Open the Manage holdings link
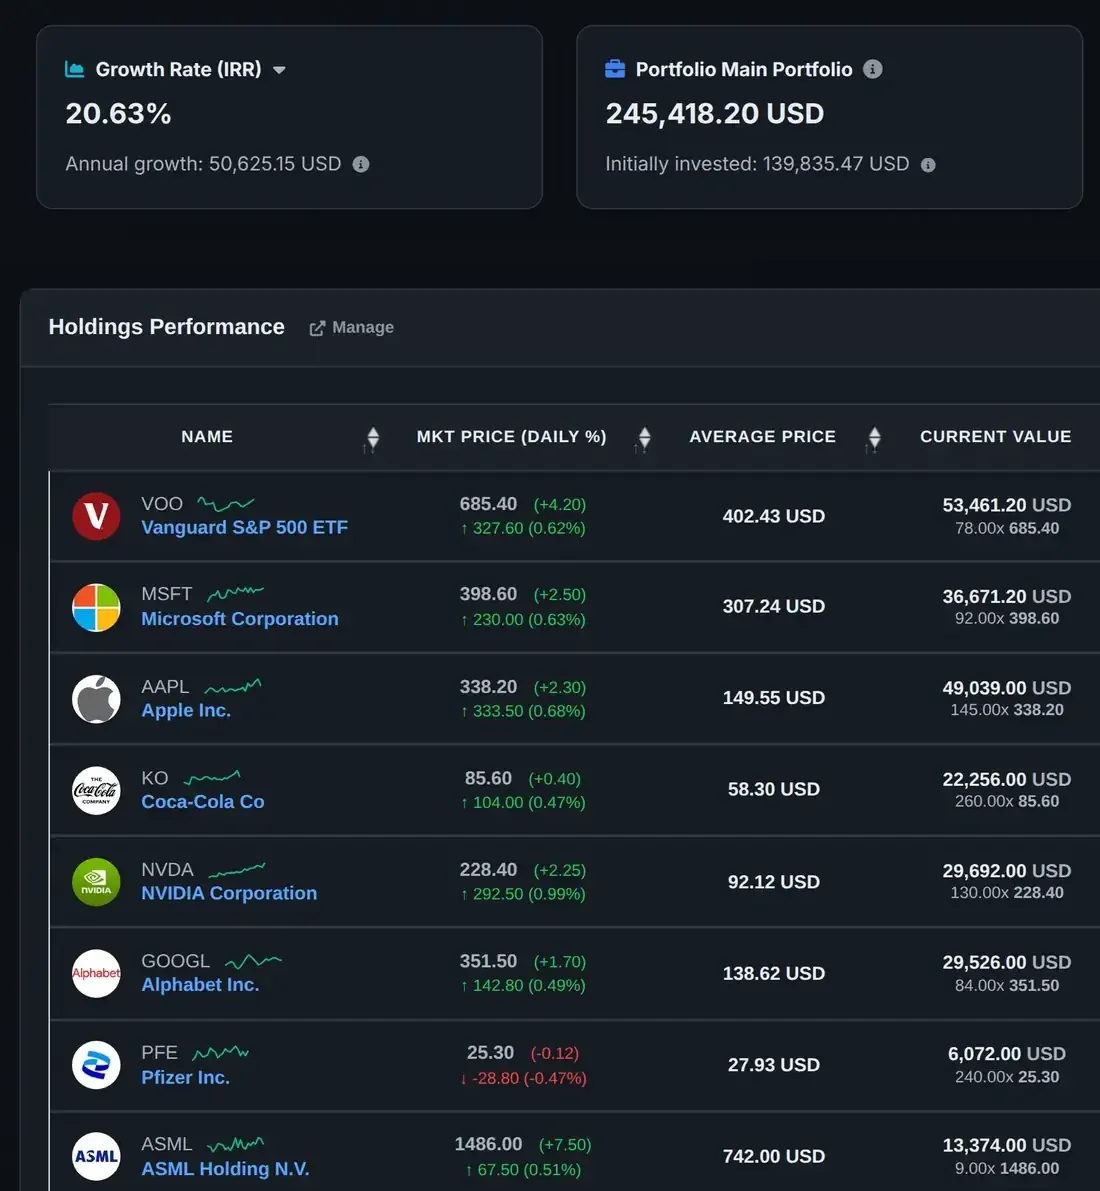Image resolution: width=1100 pixels, height=1191 pixels. (352, 327)
